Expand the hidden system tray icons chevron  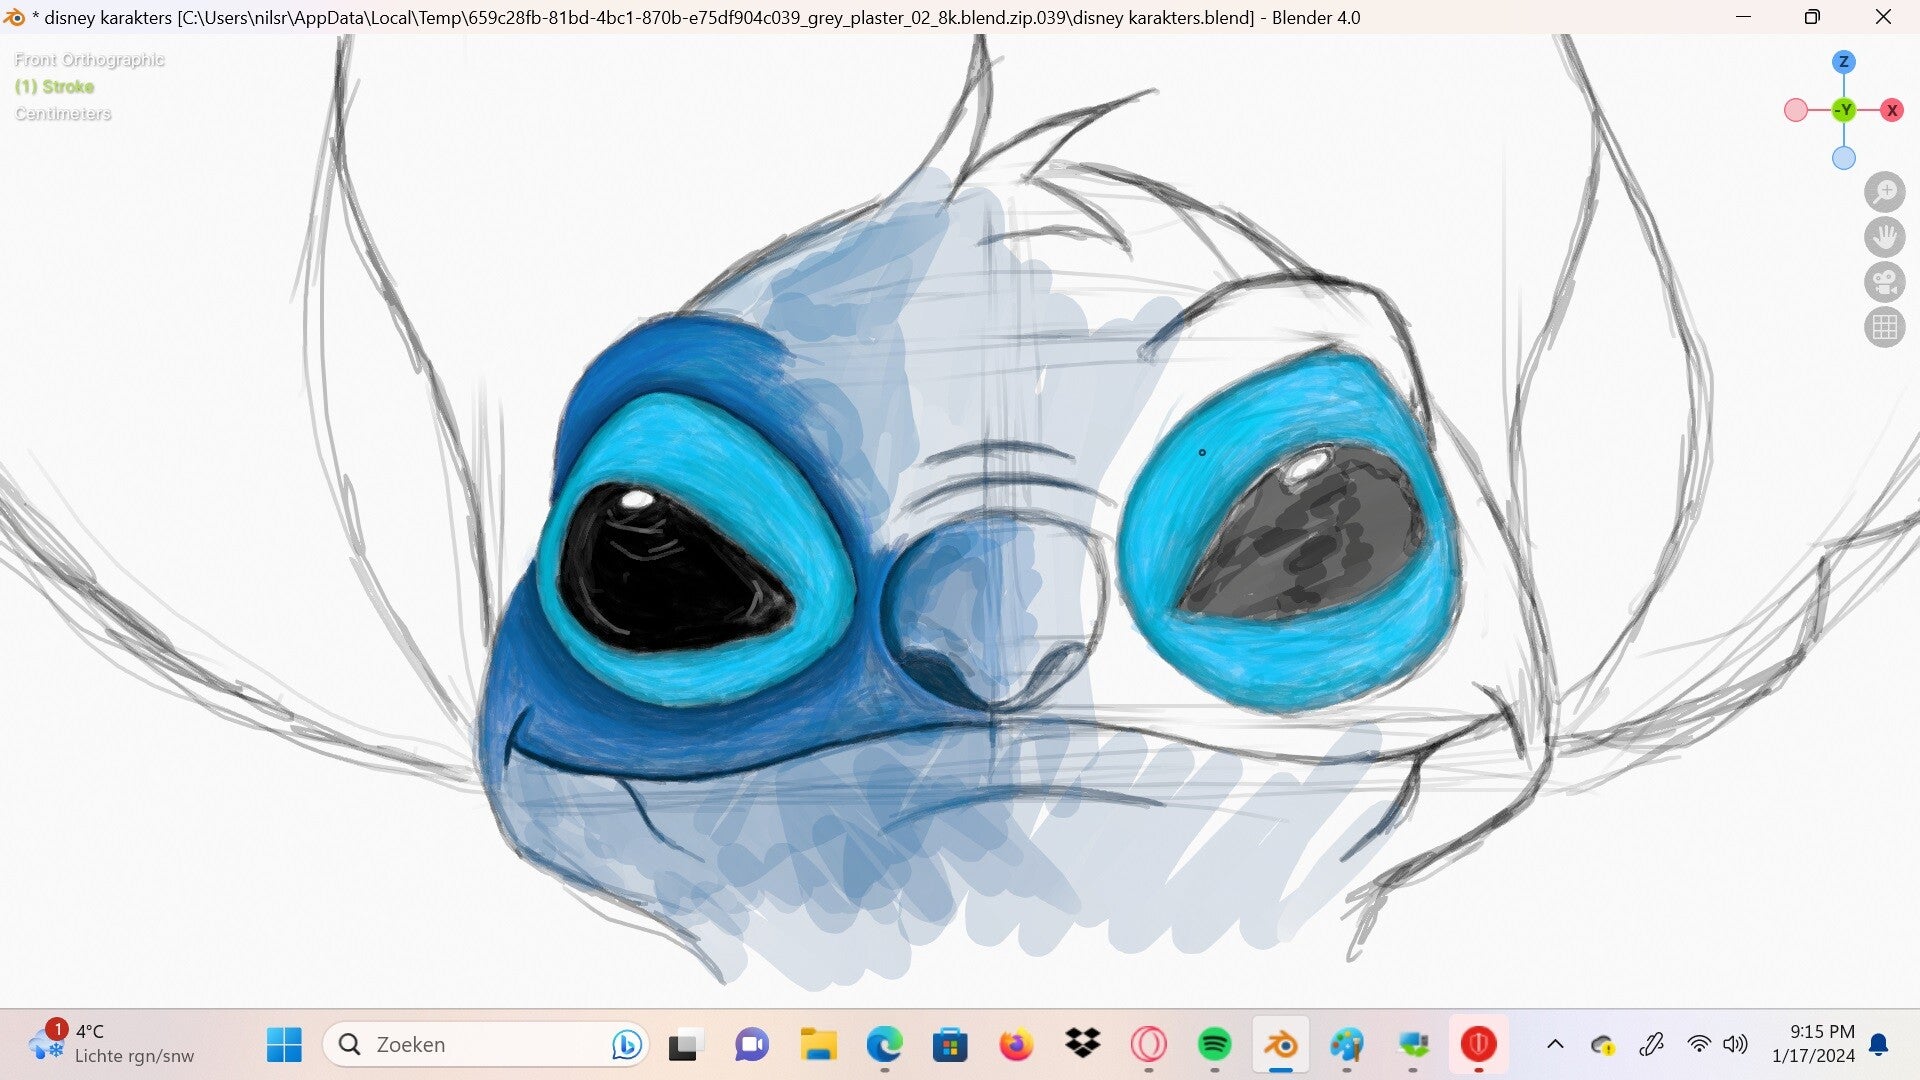click(1555, 1045)
